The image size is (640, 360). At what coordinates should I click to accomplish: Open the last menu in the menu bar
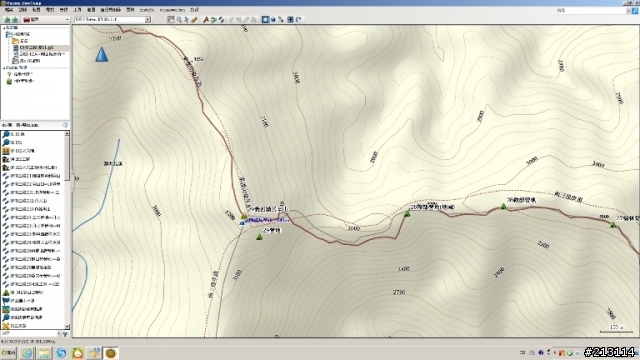[195, 9]
